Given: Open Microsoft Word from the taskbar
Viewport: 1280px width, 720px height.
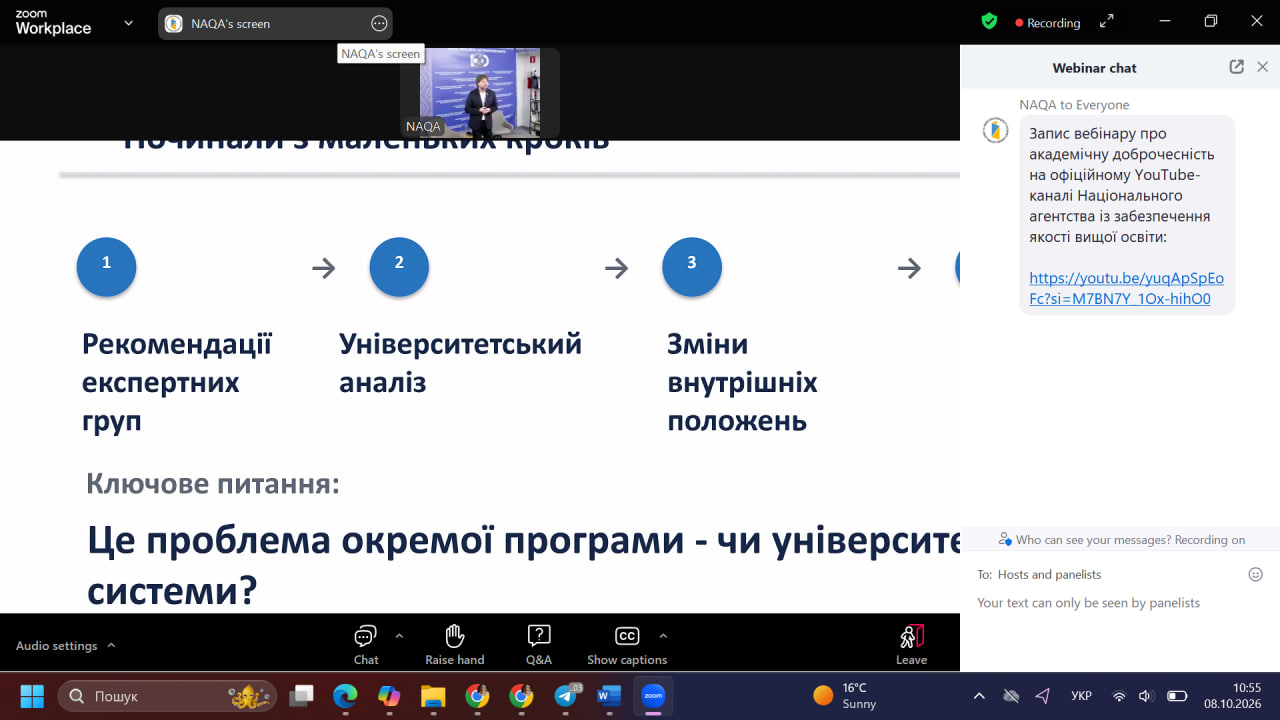Looking at the screenshot, I should (609, 696).
